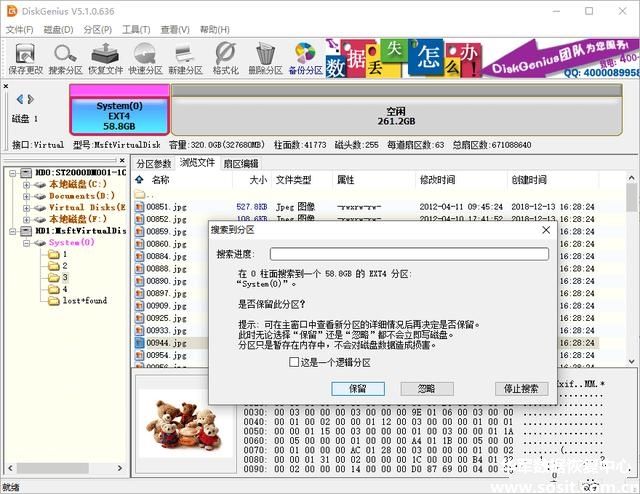The image size is (640, 494).
Task: Click the 停止搜索 button
Action: coord(521,388)
